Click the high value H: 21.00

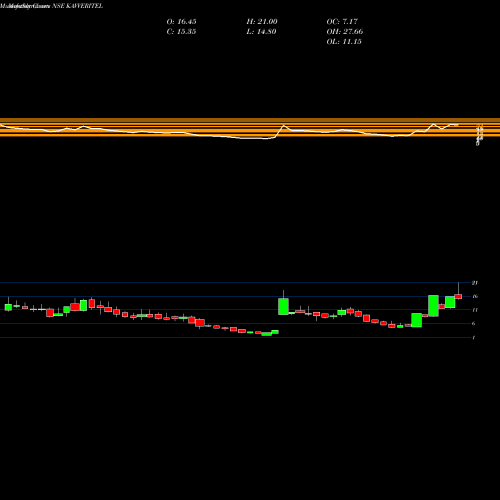pos(262,22)
